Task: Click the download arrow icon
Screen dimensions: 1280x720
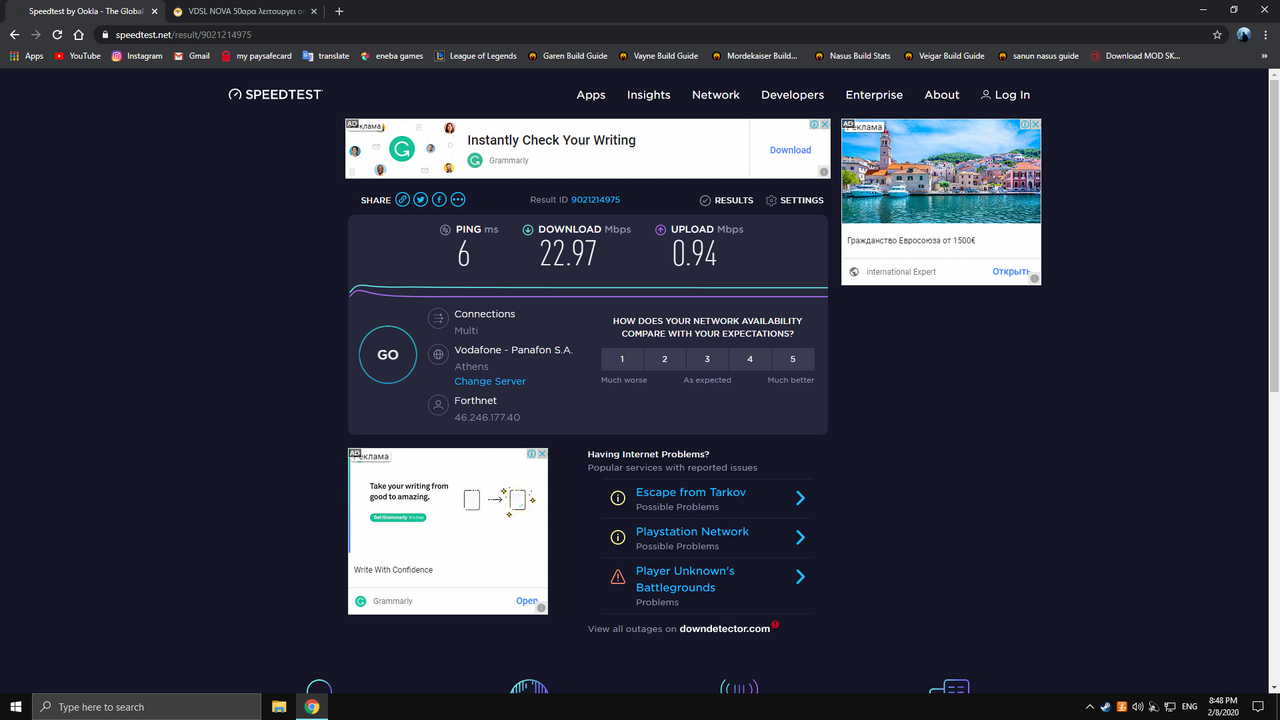Action: click(528, 230)
